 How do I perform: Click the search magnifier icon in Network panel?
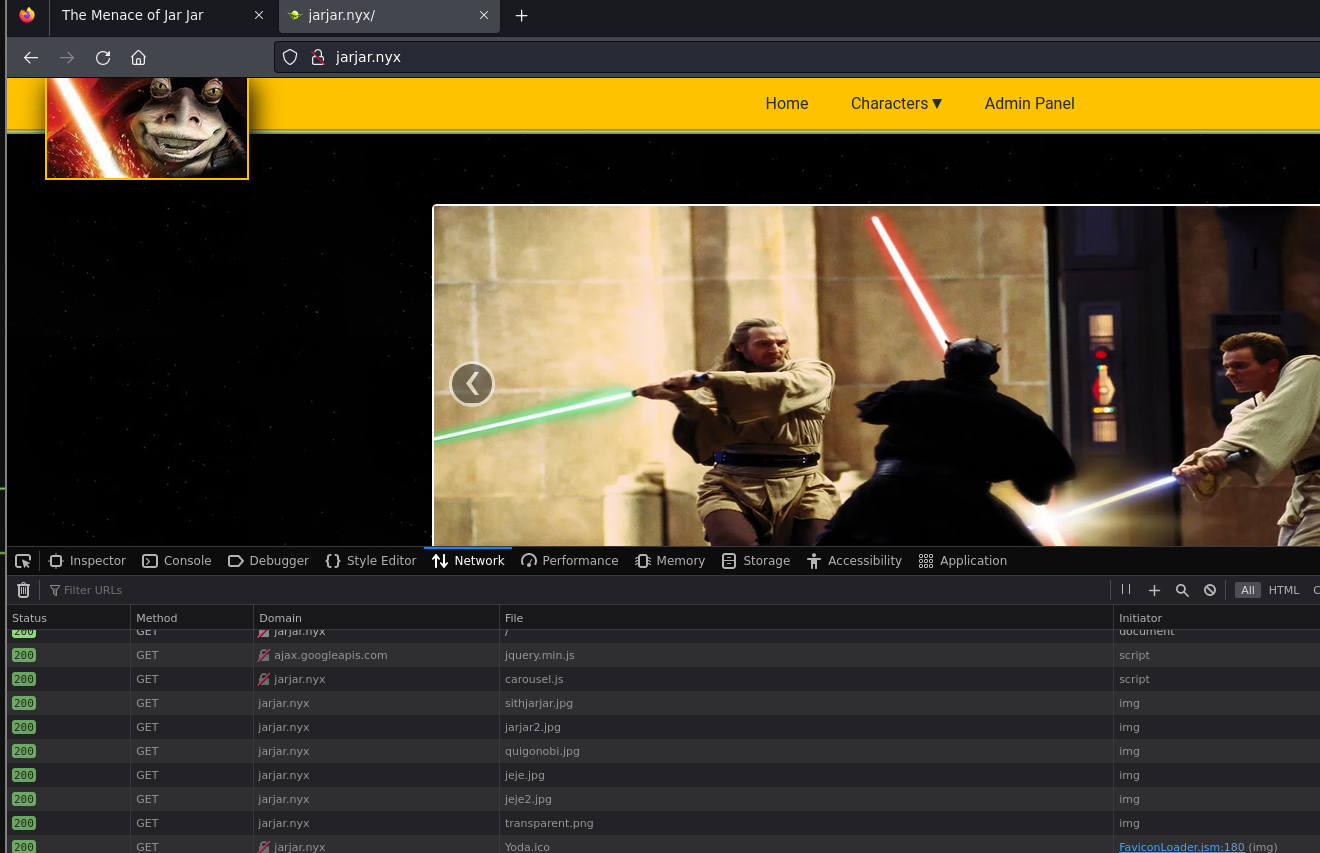point(1182,590)
